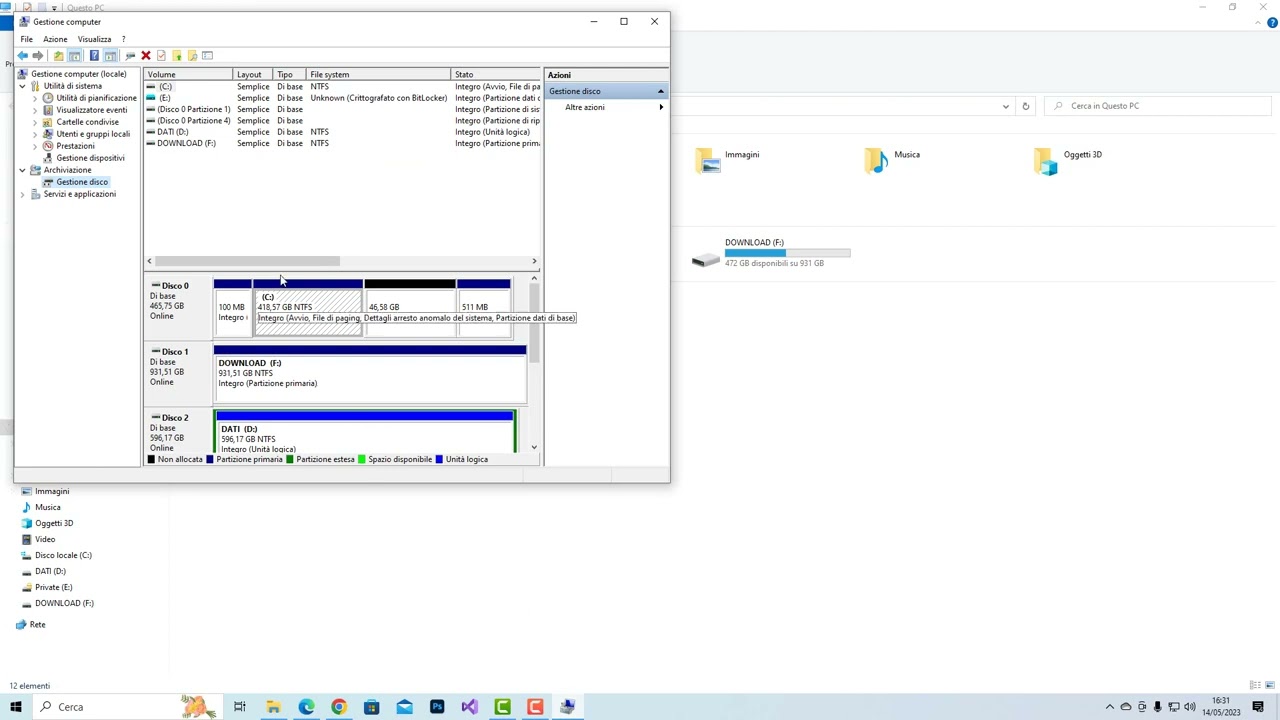Sort by Volume column header
This screenshot has height=720, width=1280.
188,75
